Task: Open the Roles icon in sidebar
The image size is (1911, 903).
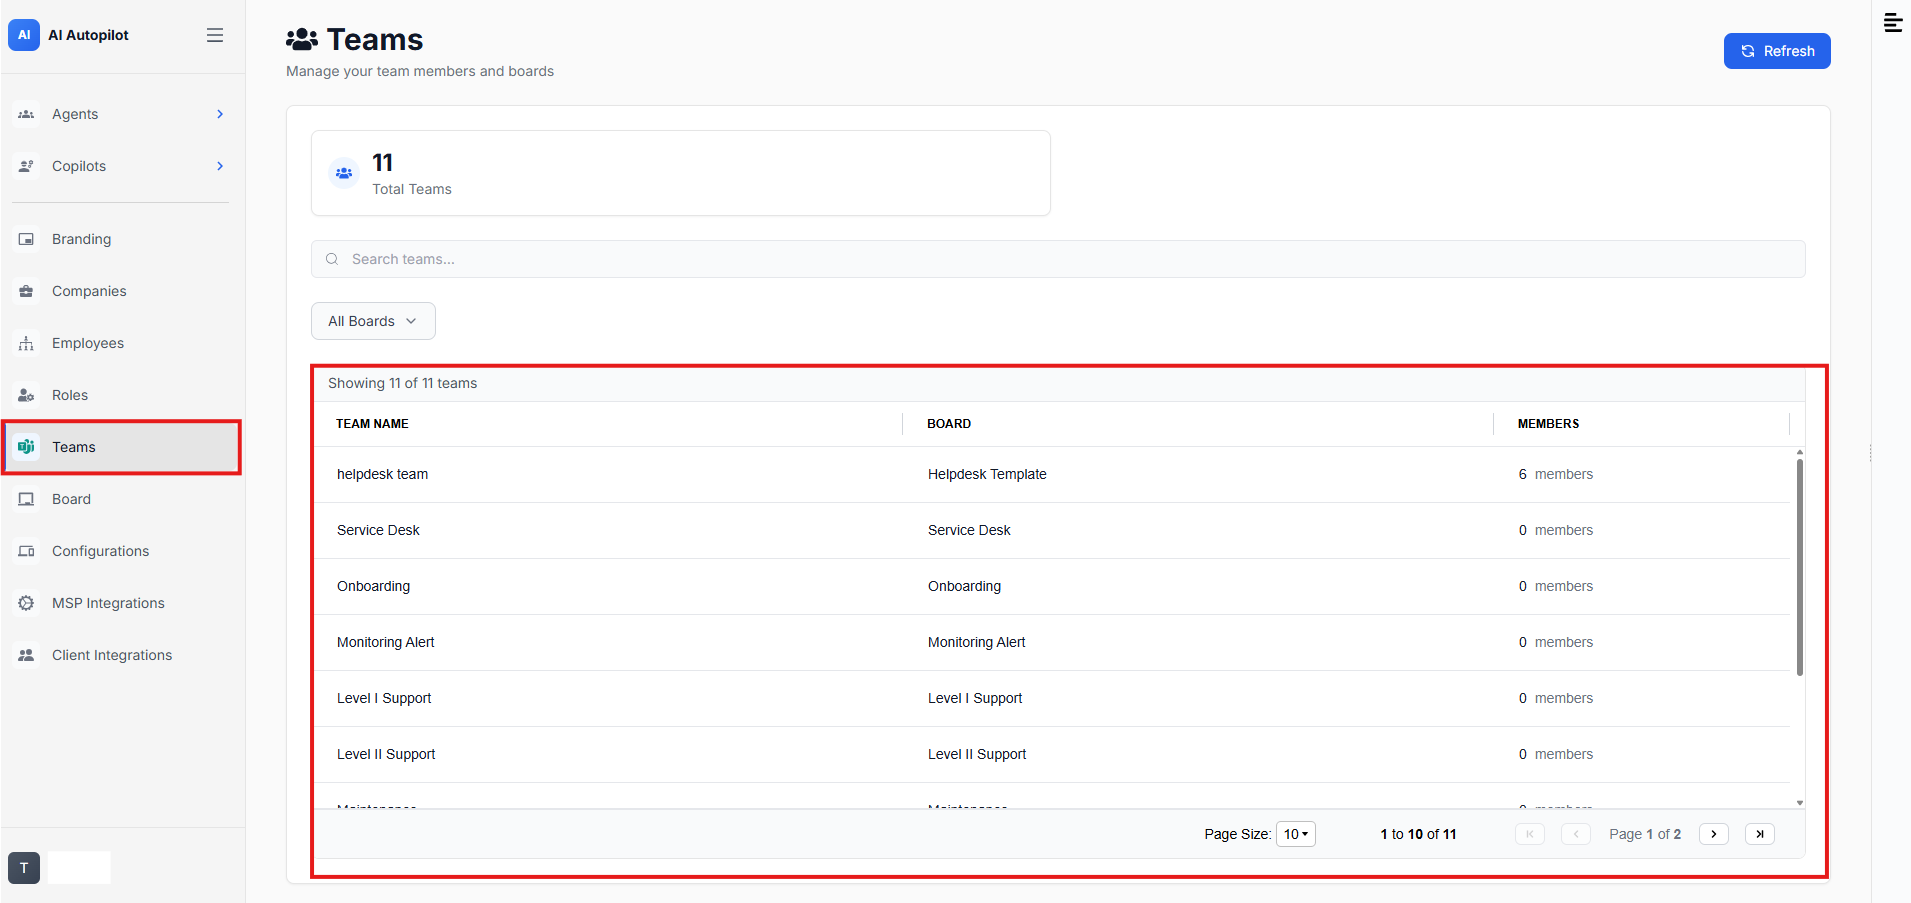Action: 26,395
